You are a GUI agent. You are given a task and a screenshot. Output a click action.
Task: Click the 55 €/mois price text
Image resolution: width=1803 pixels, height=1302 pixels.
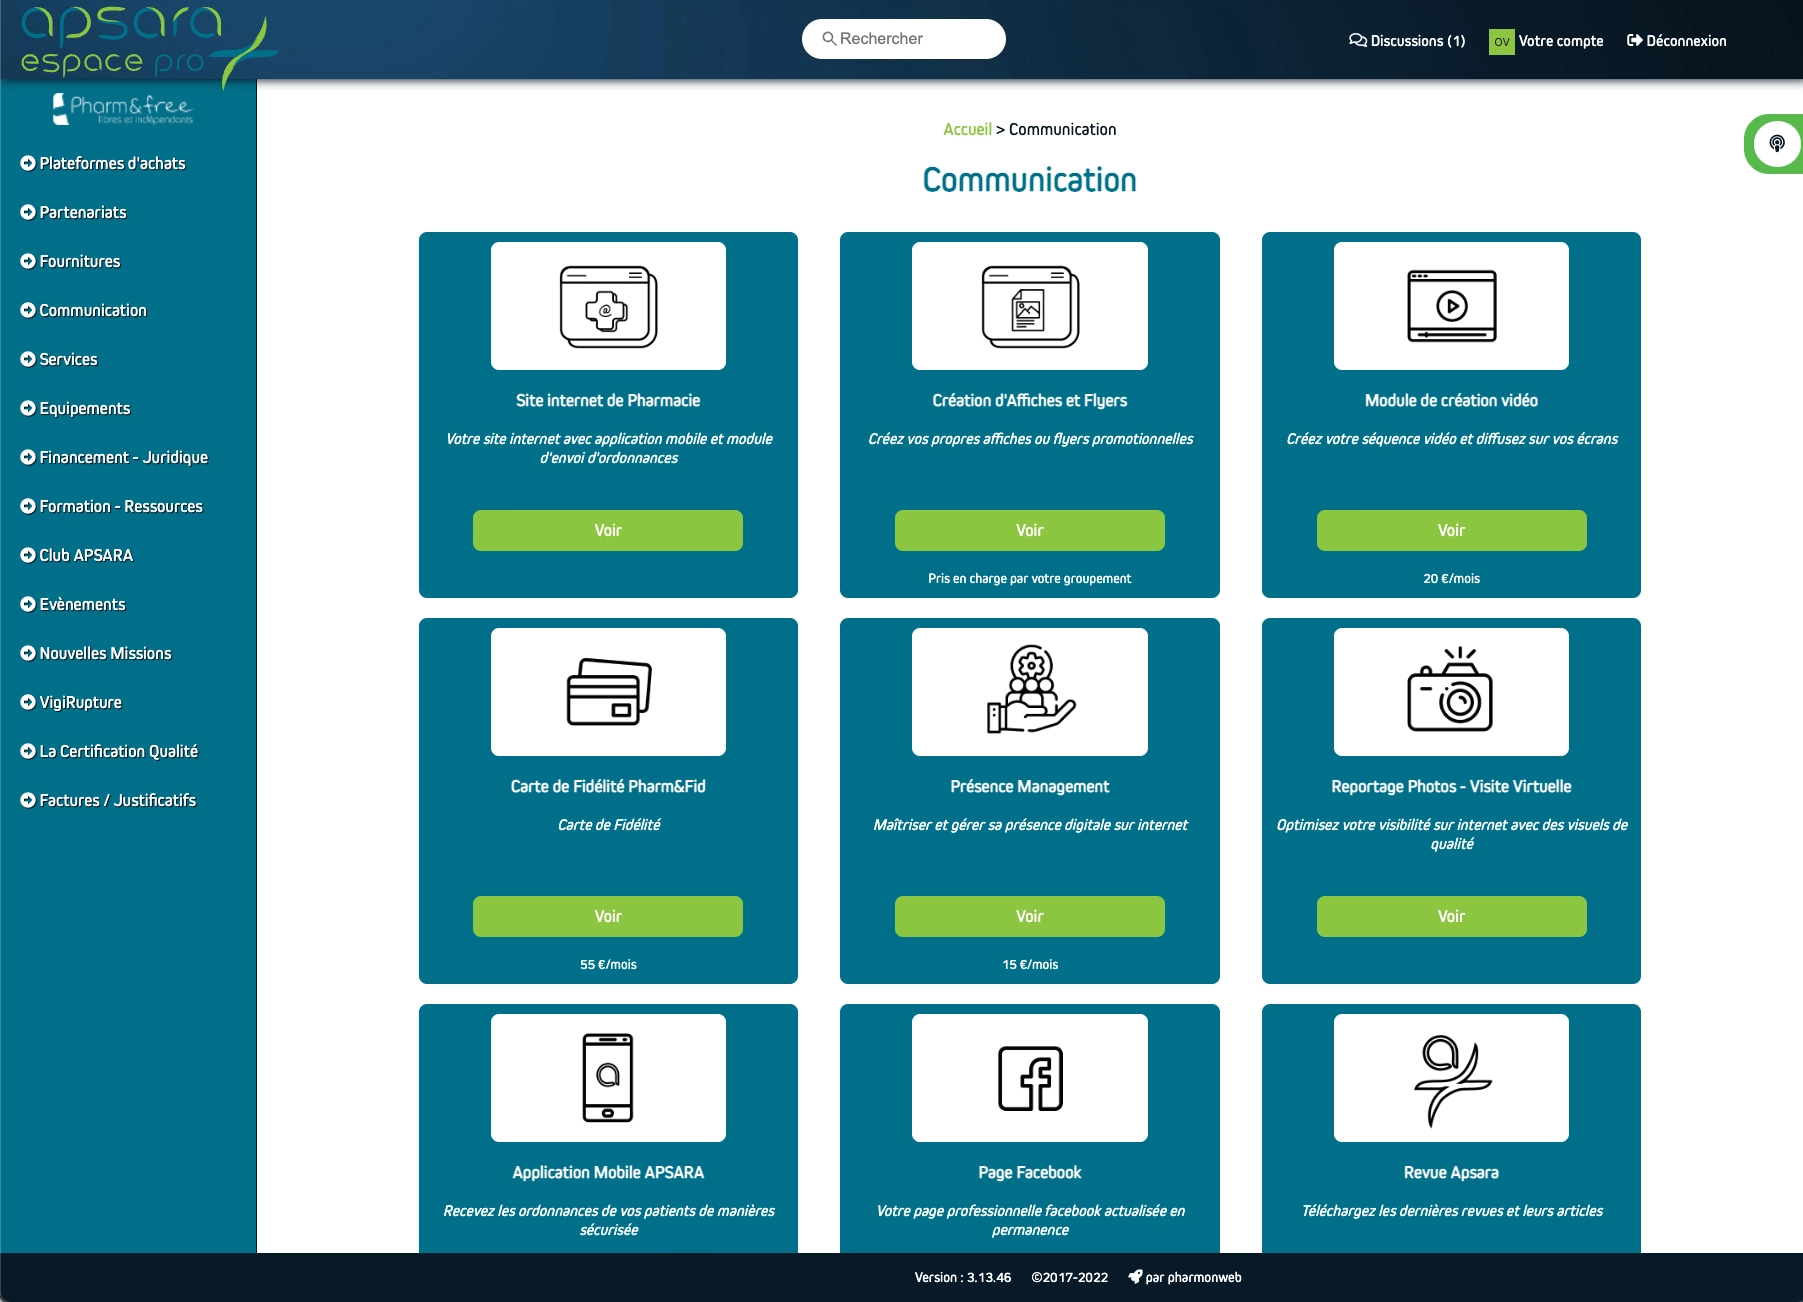(608, 964)
